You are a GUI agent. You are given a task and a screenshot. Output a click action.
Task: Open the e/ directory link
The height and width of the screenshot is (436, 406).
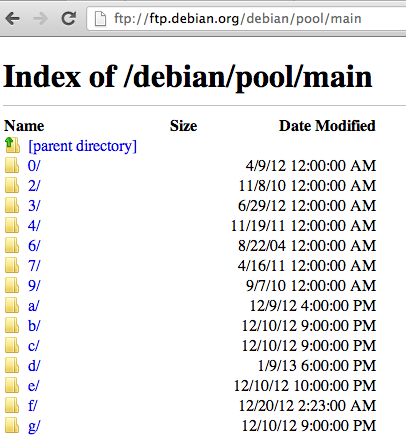pos(33,386)
